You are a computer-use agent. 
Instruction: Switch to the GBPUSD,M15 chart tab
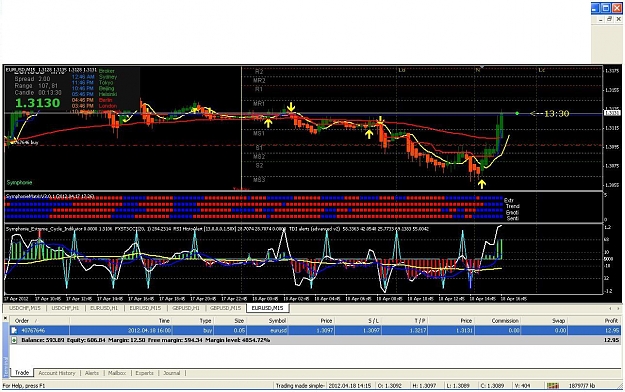(x=226, y=308)
